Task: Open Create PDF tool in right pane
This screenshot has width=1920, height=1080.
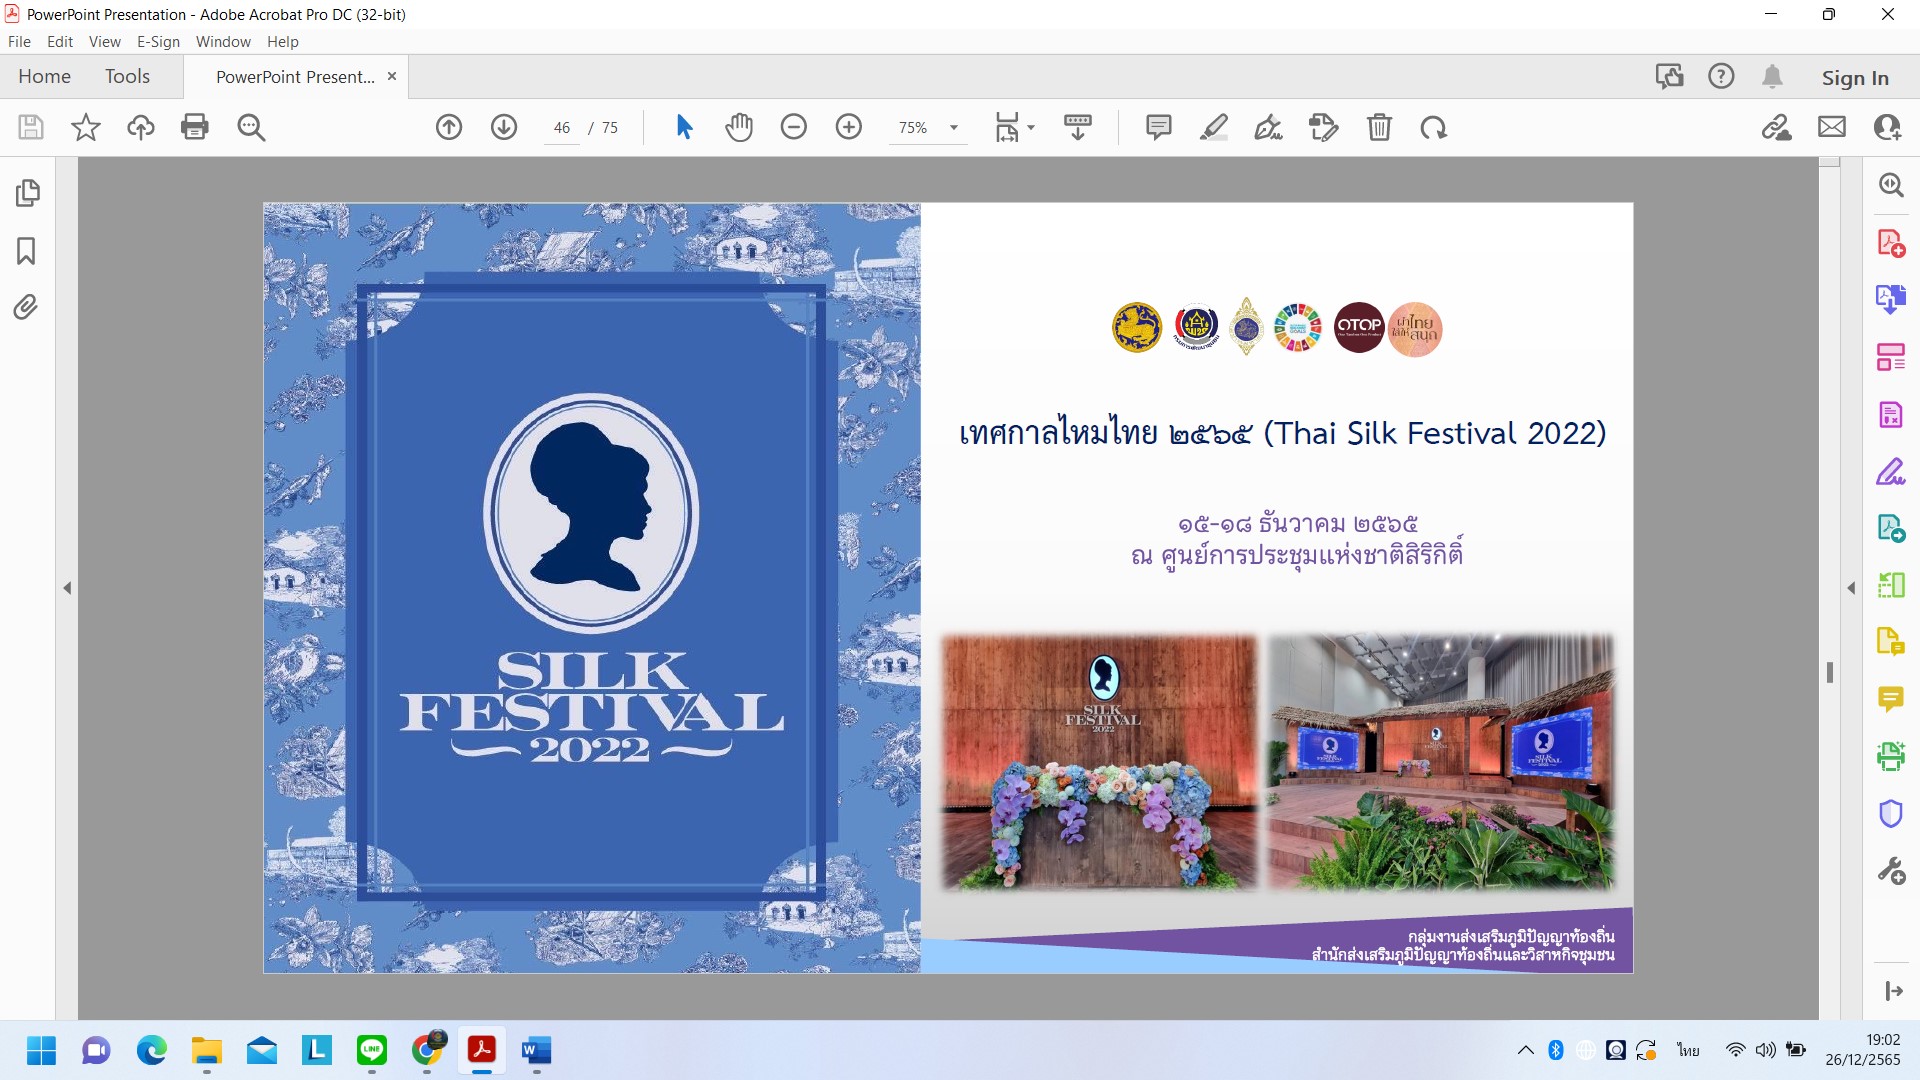Action: [1890, 243]
